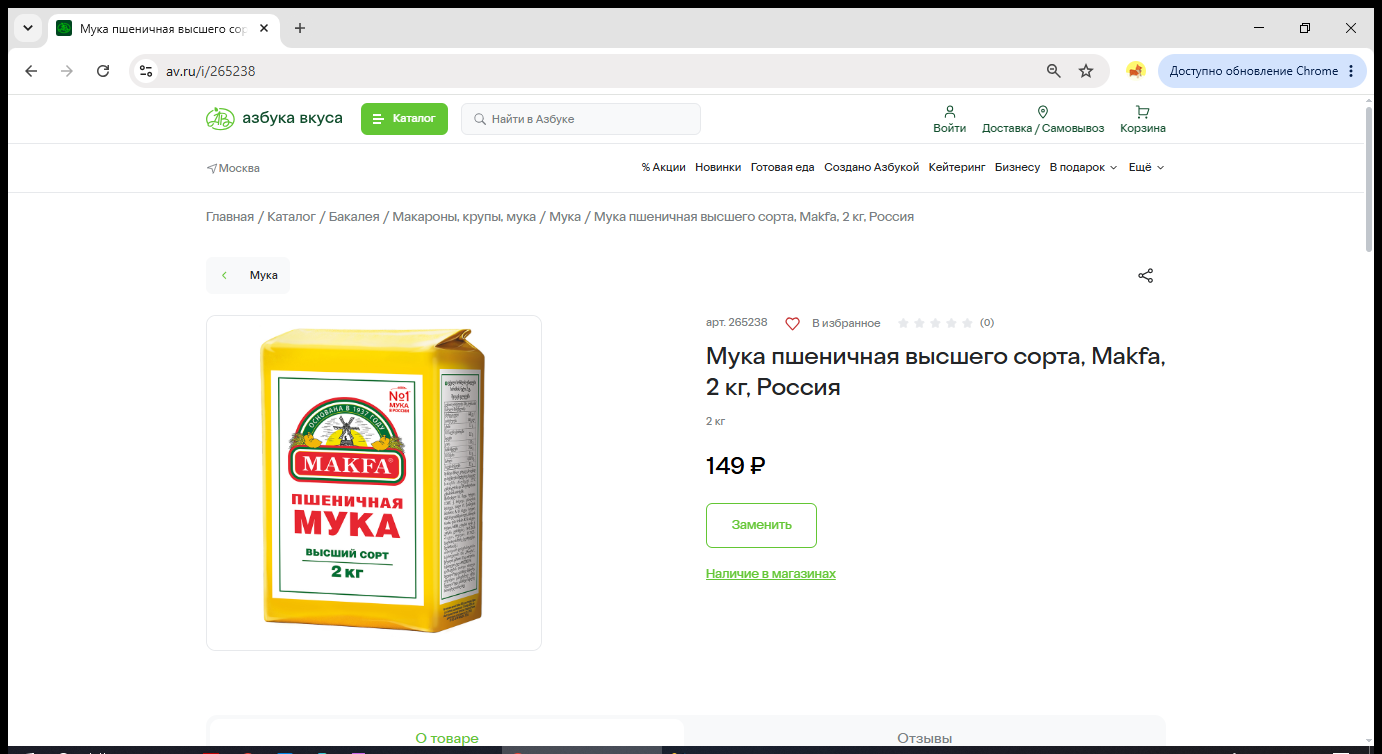Click the vertical page scrollbar

tap(1369, 178)
